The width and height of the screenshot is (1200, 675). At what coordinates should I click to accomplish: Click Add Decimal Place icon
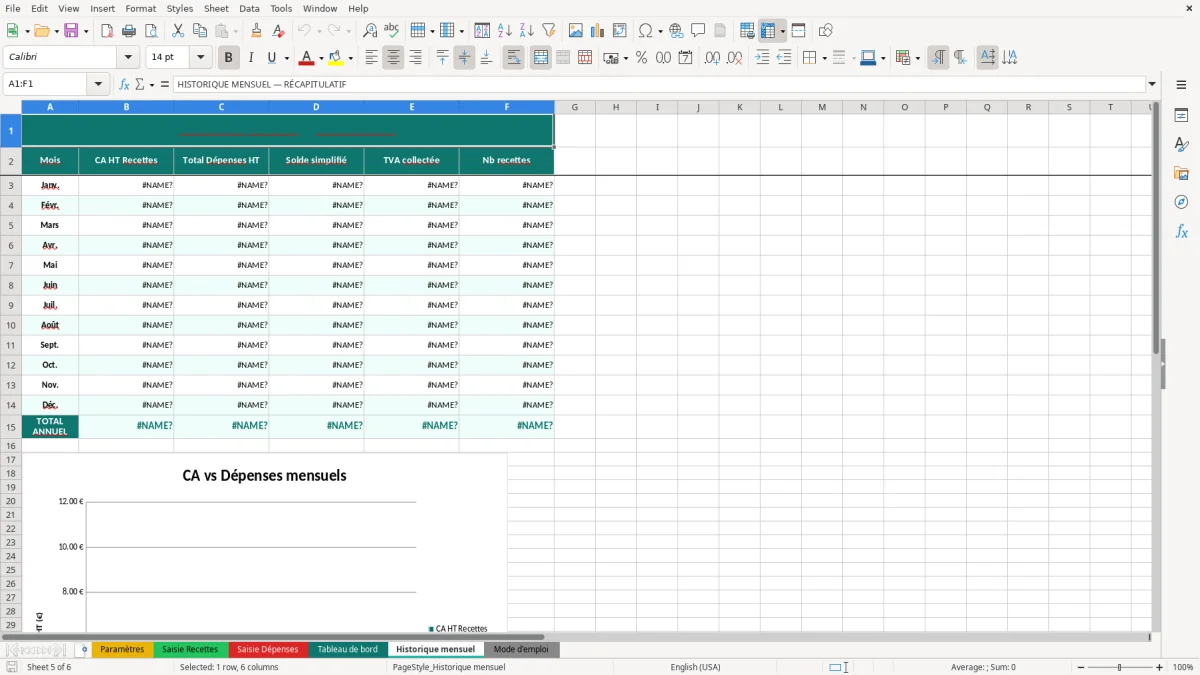pos(713,58)
